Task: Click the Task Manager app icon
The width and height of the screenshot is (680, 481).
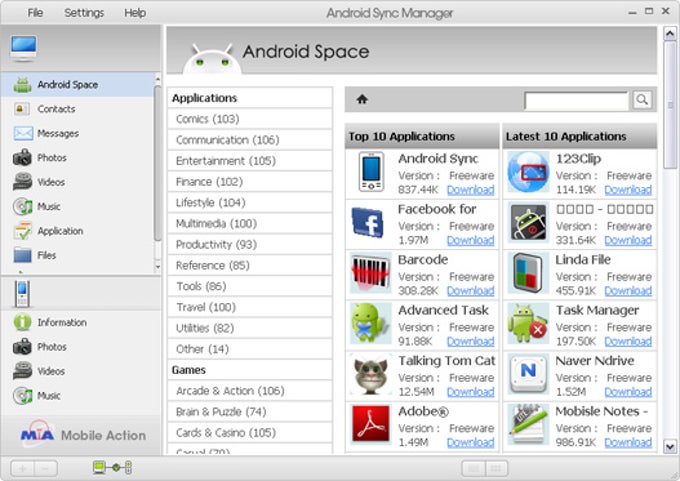Action: click(x=528, y=324)
